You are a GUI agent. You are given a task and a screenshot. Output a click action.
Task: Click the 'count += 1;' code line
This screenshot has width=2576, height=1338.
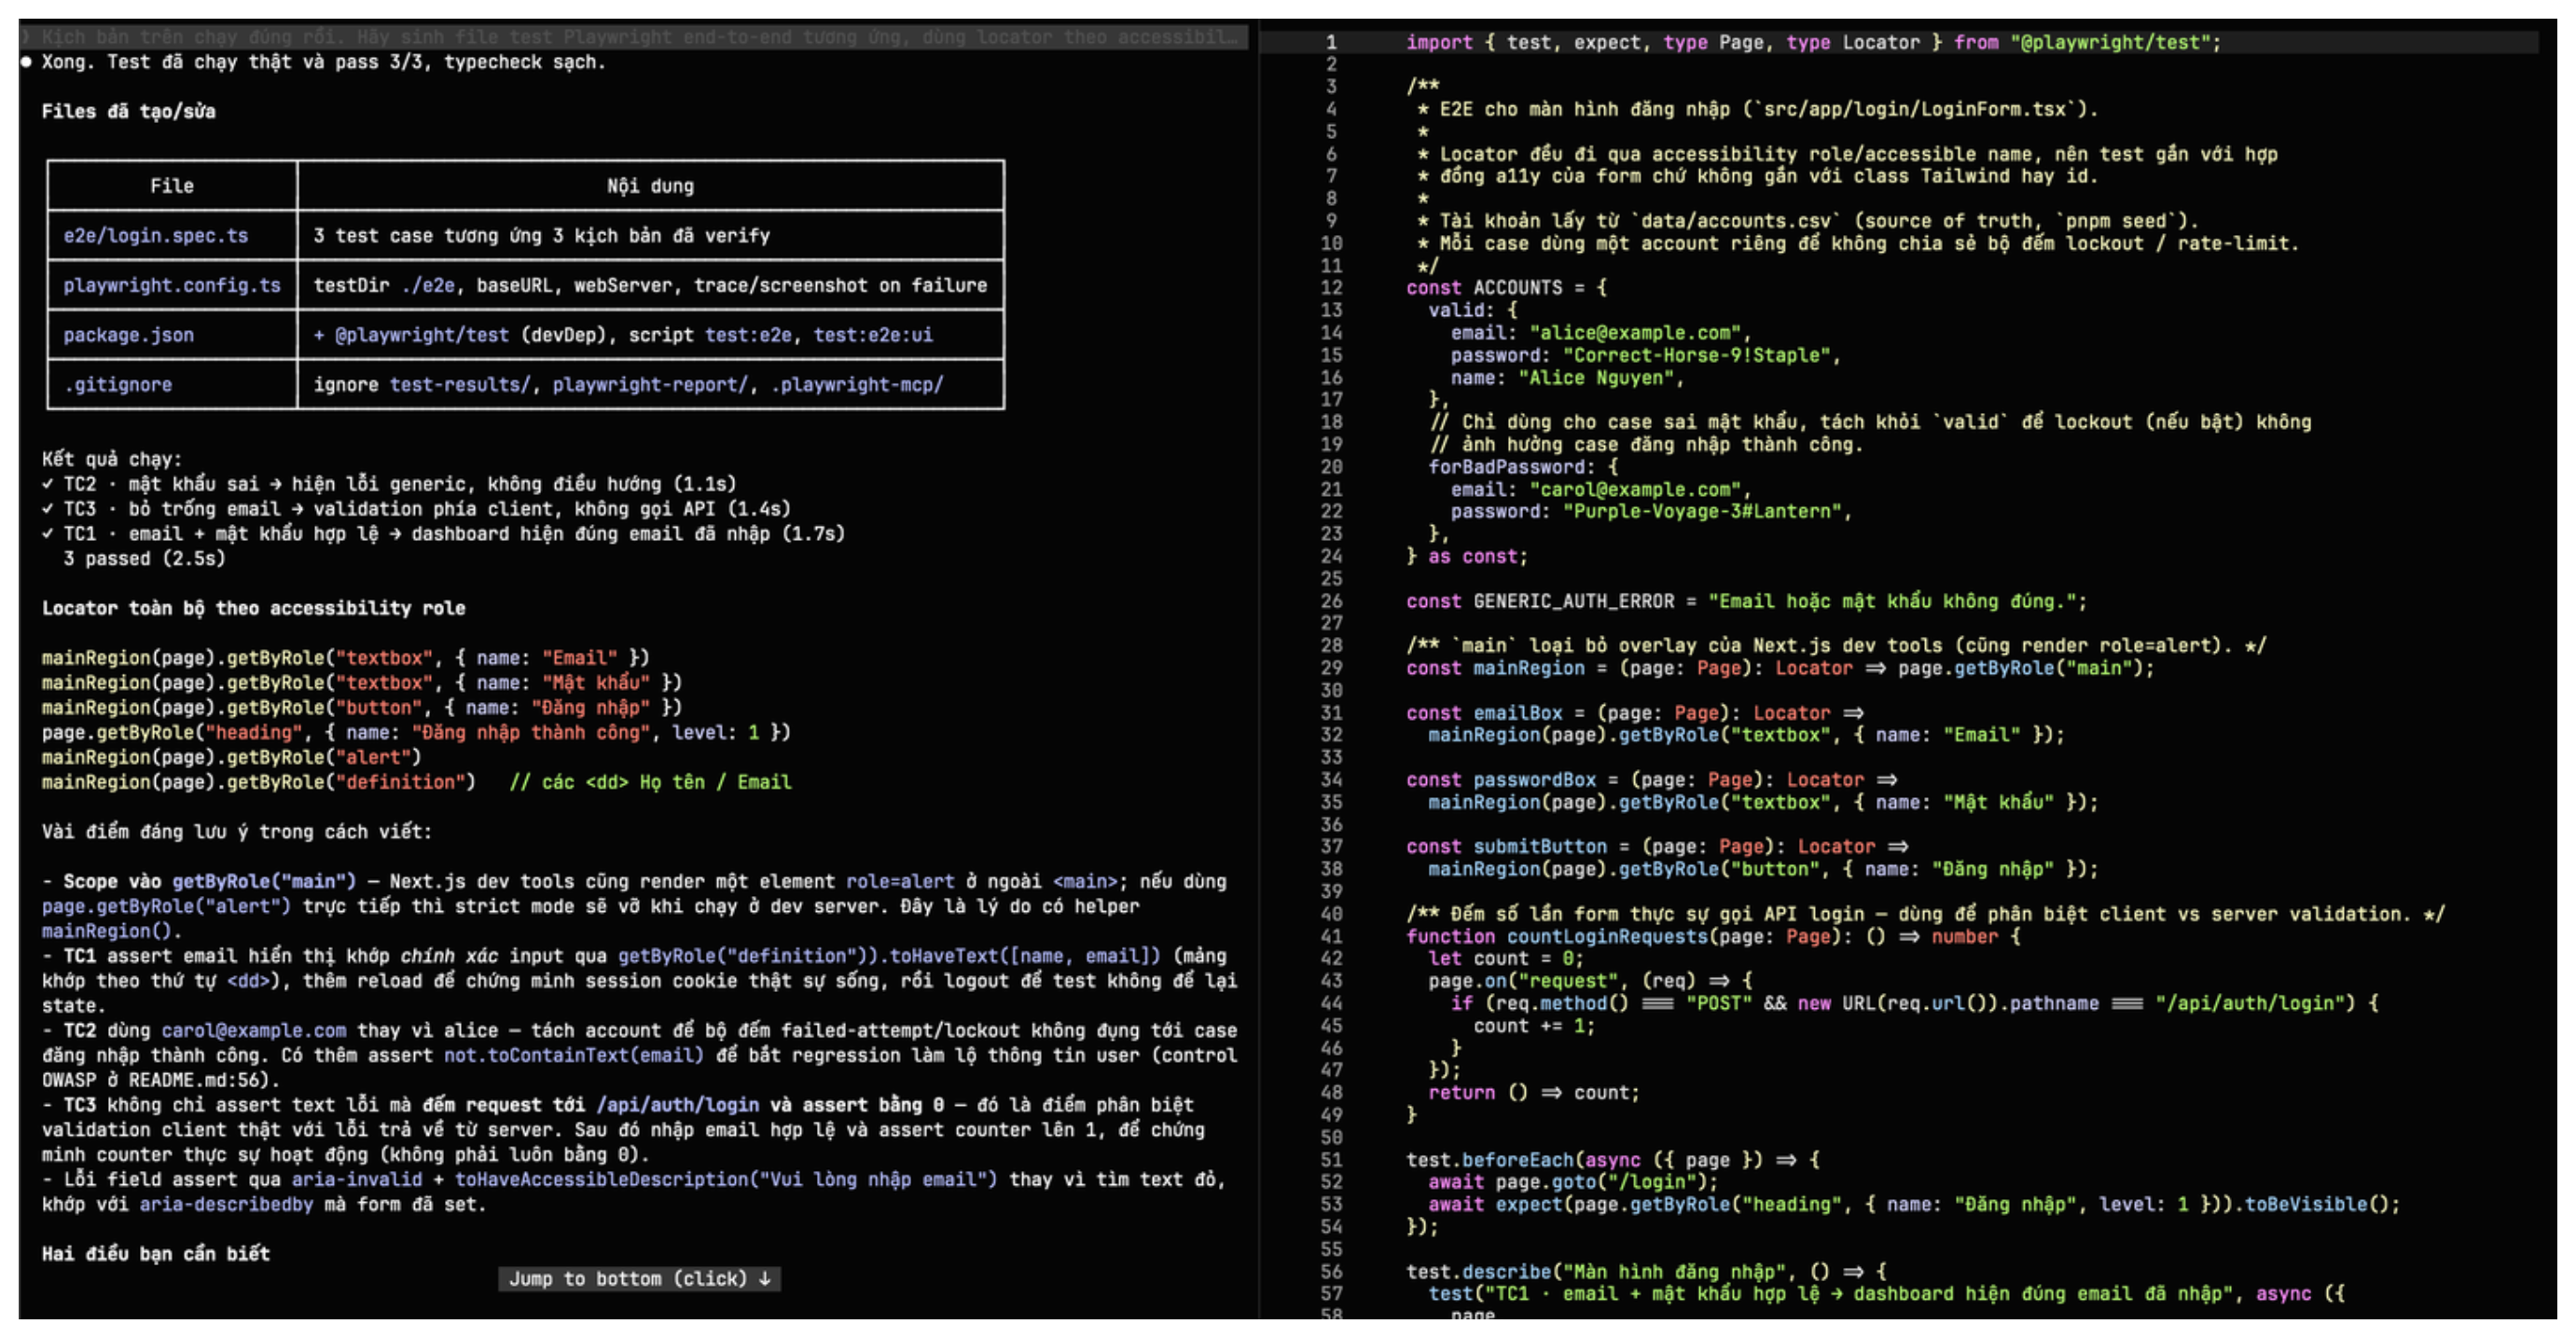point(1534,1026)
